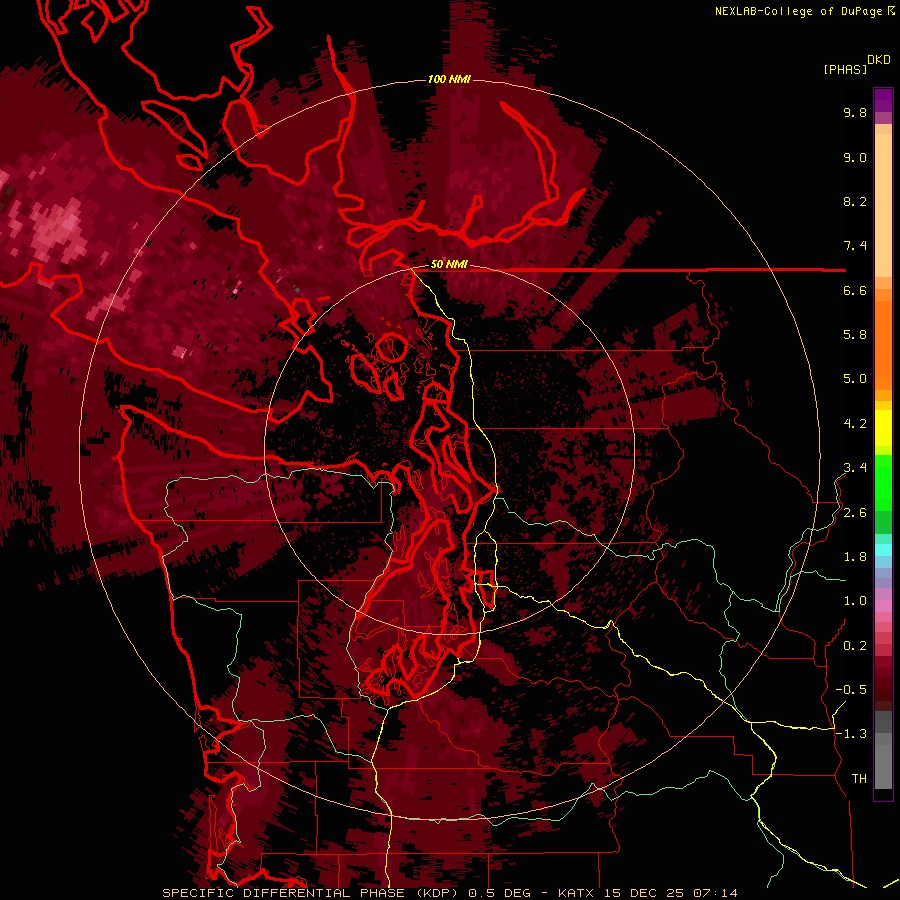Click the bright green segment of the color scale
The image size is (900, 900).
point(883,482)
